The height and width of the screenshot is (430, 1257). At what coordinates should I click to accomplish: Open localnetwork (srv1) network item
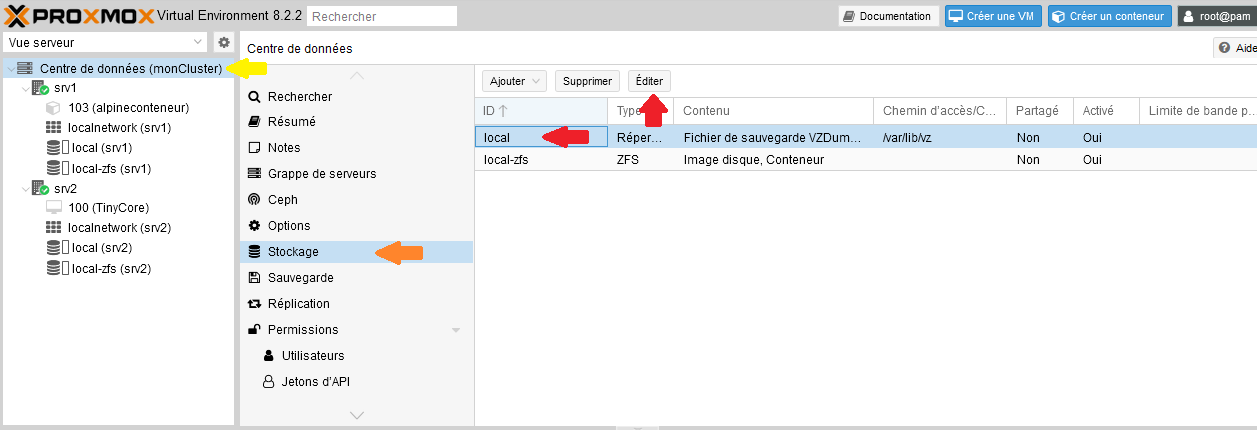click(119, 127)
